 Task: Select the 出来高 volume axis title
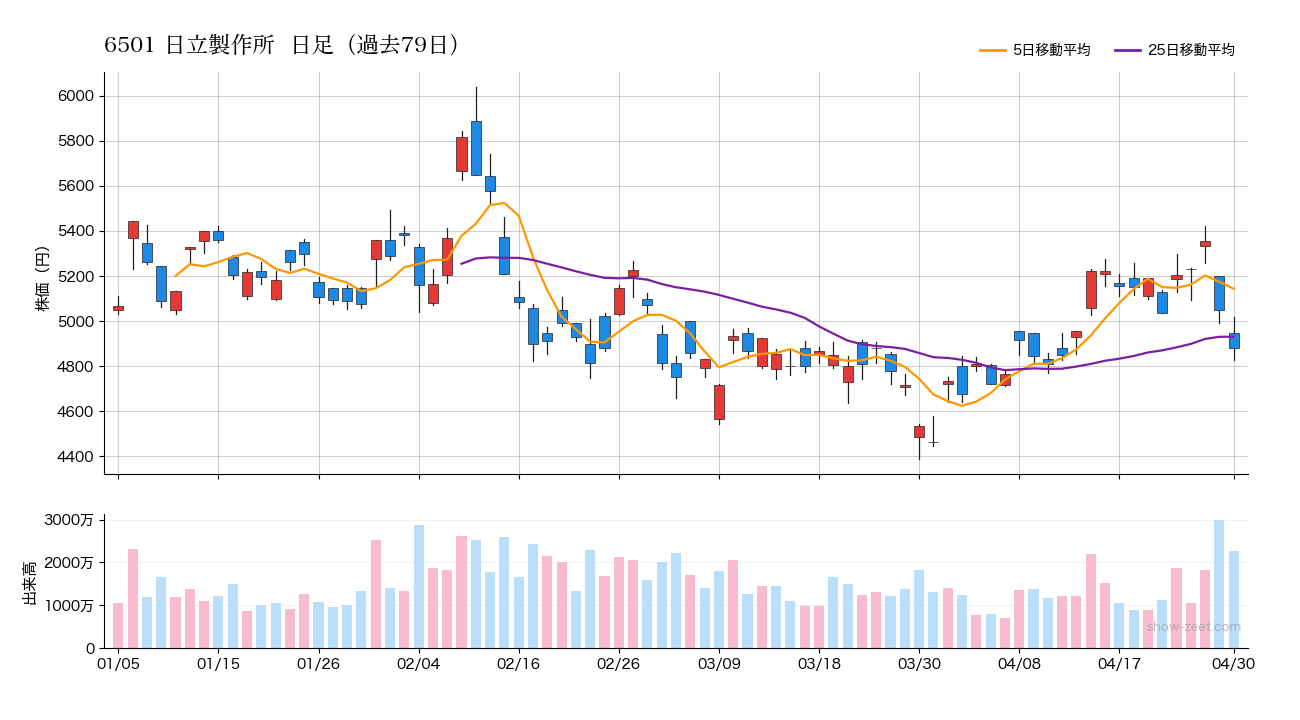[x=30, y=583]
